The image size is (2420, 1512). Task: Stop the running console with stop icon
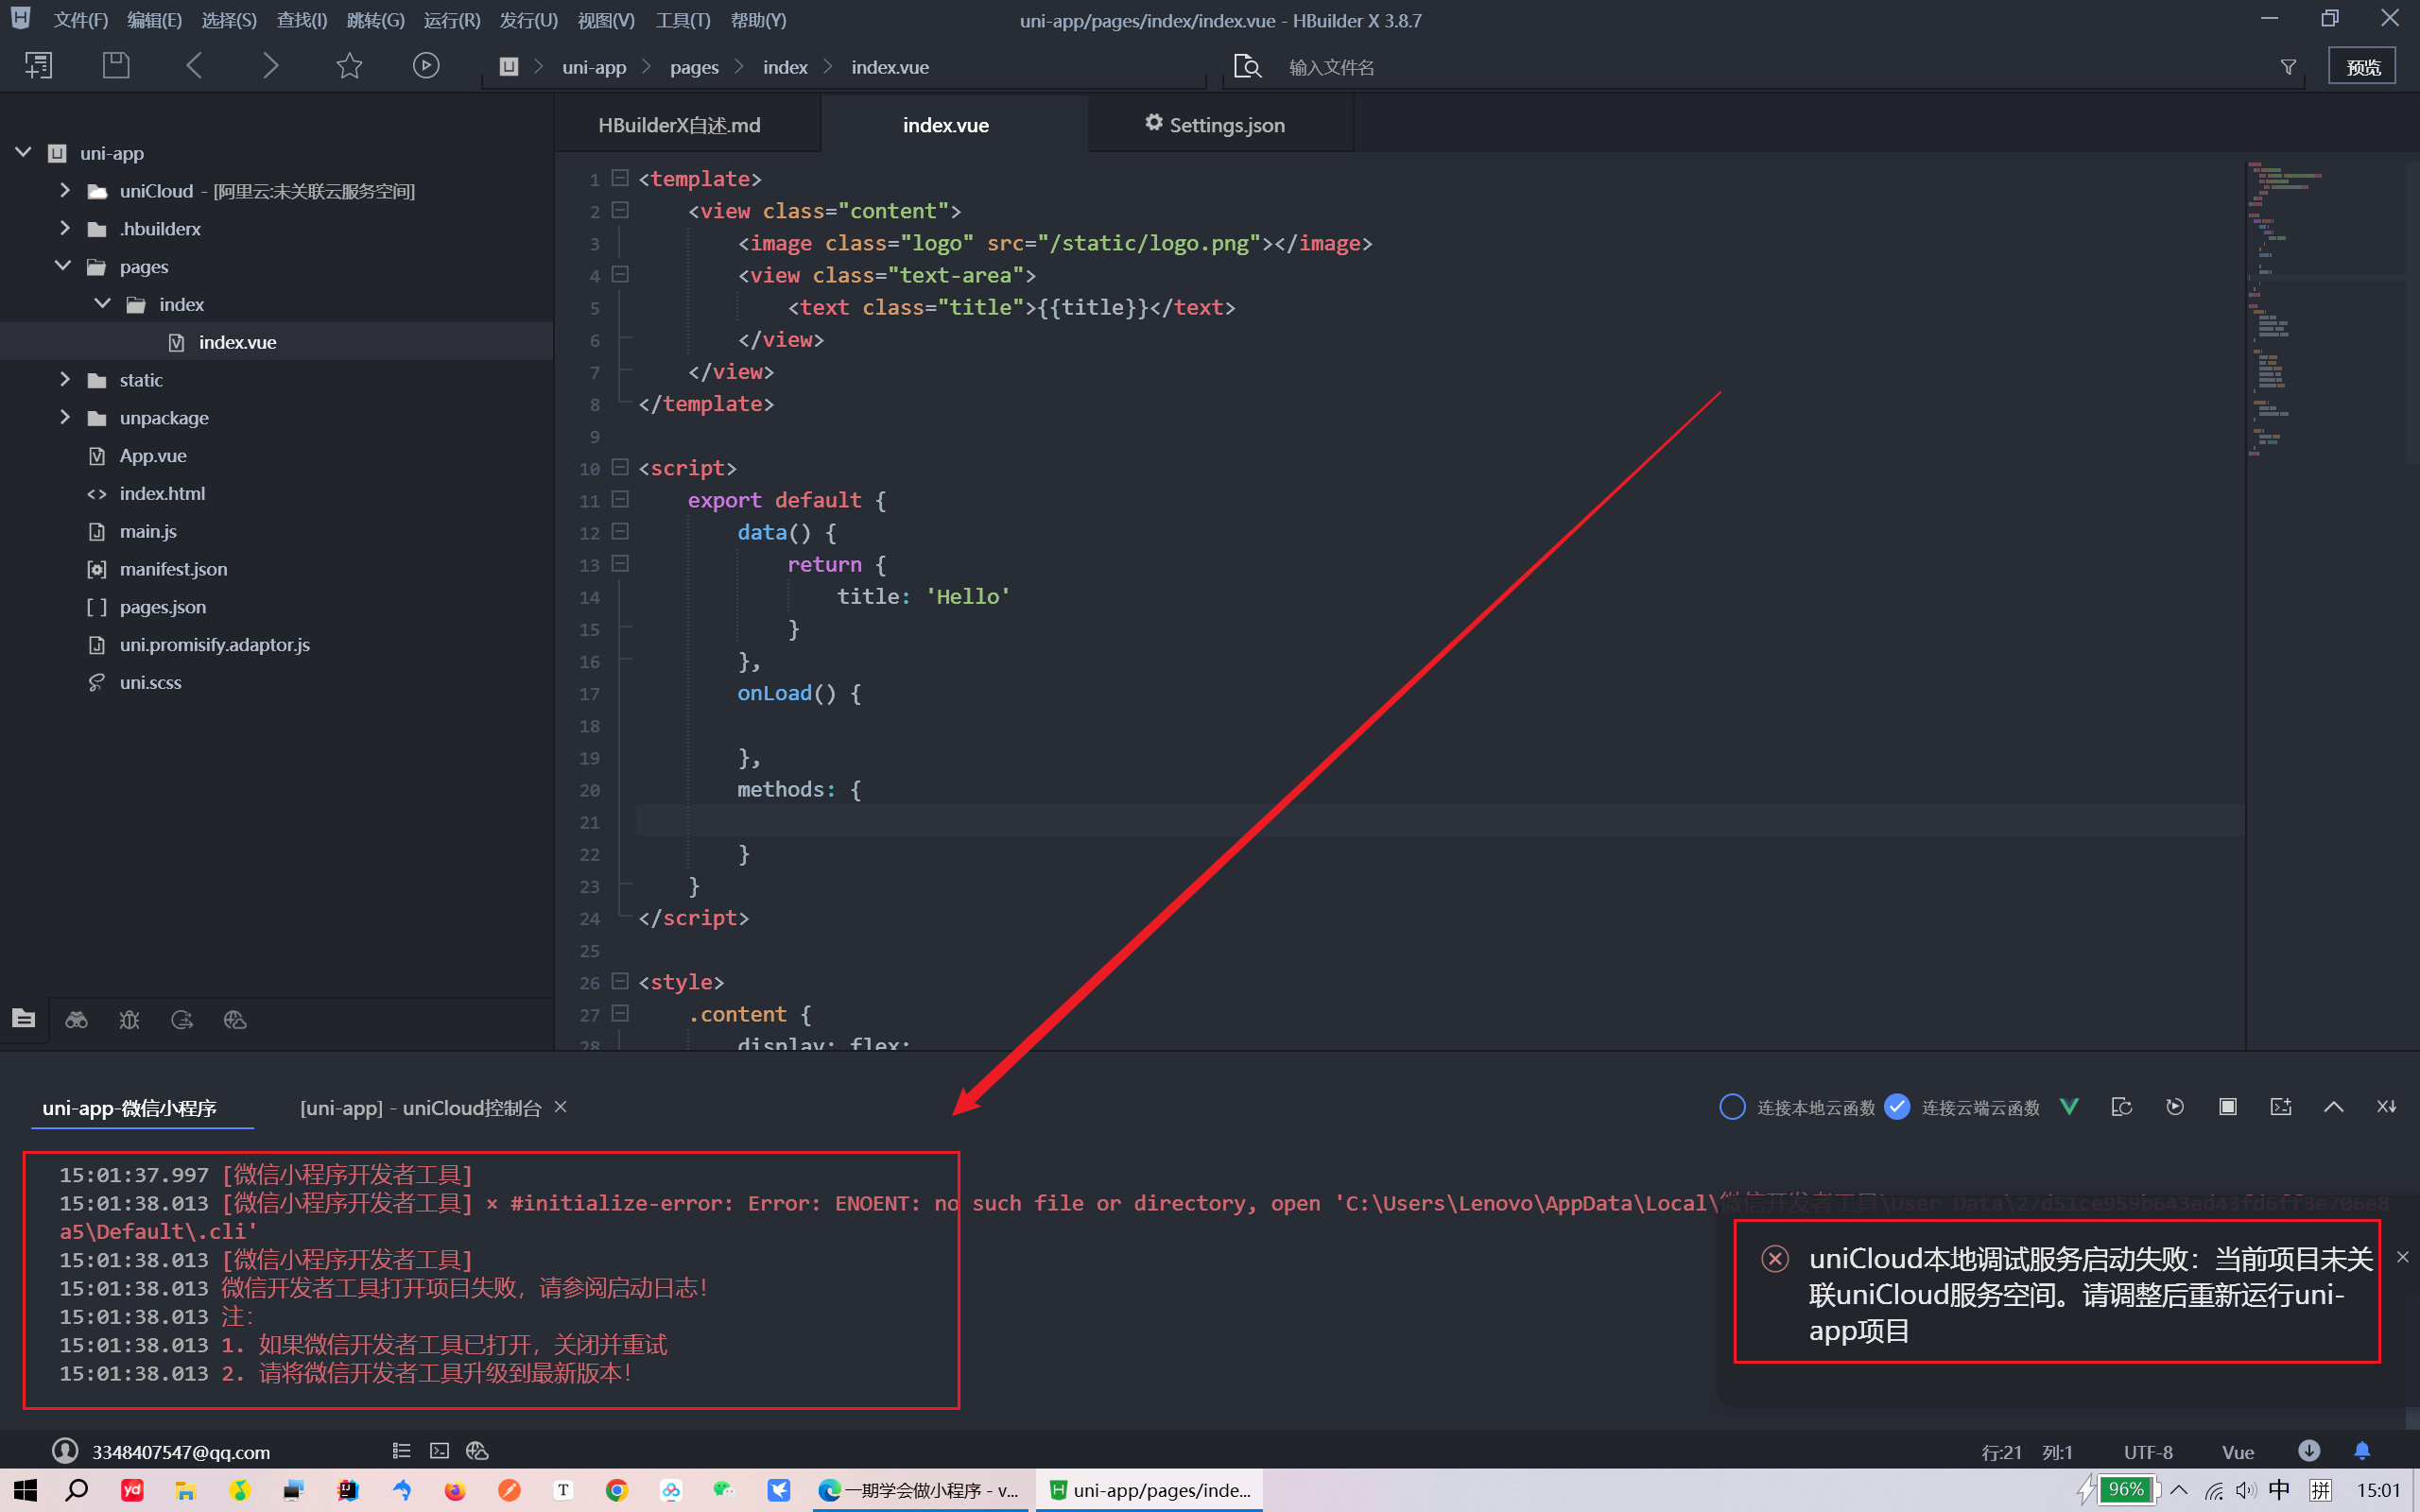pyautogui.click(x=2228, y=1106)
